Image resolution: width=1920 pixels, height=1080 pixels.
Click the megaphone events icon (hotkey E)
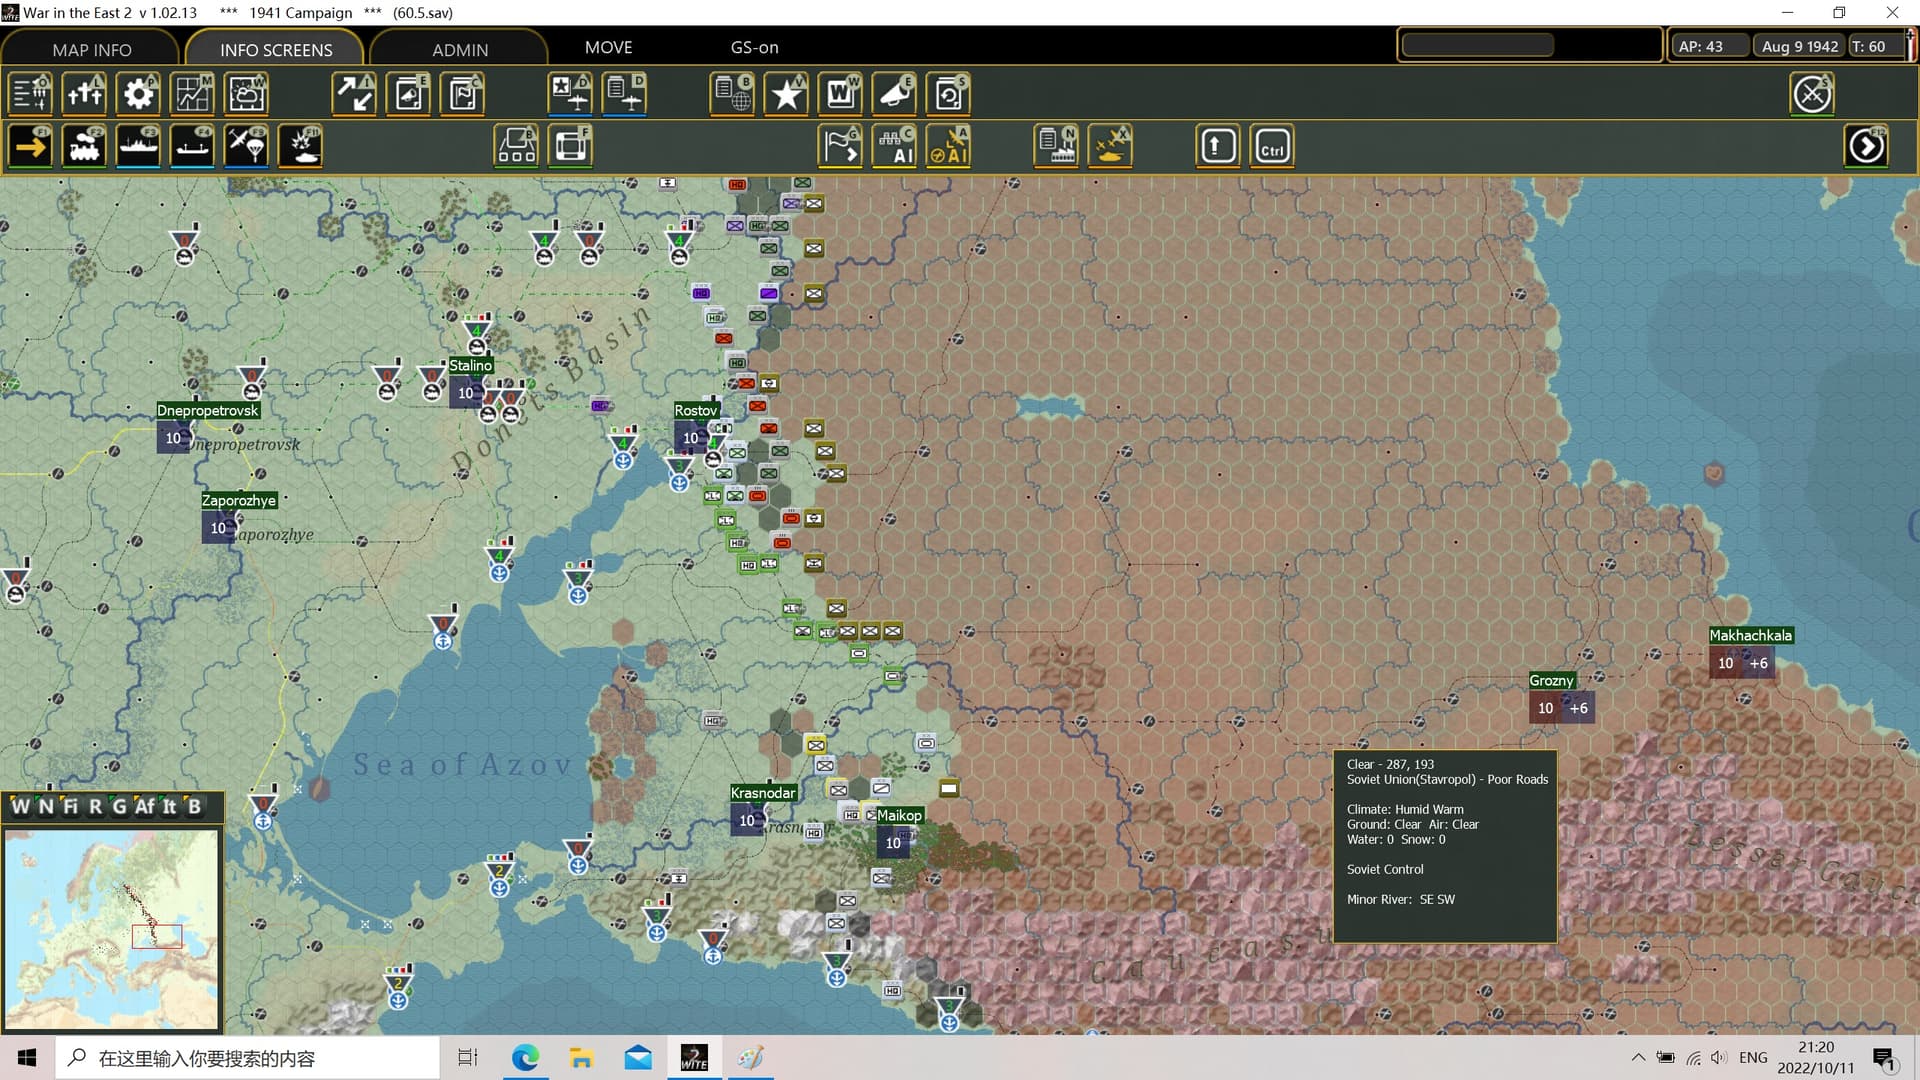(895, 94)
